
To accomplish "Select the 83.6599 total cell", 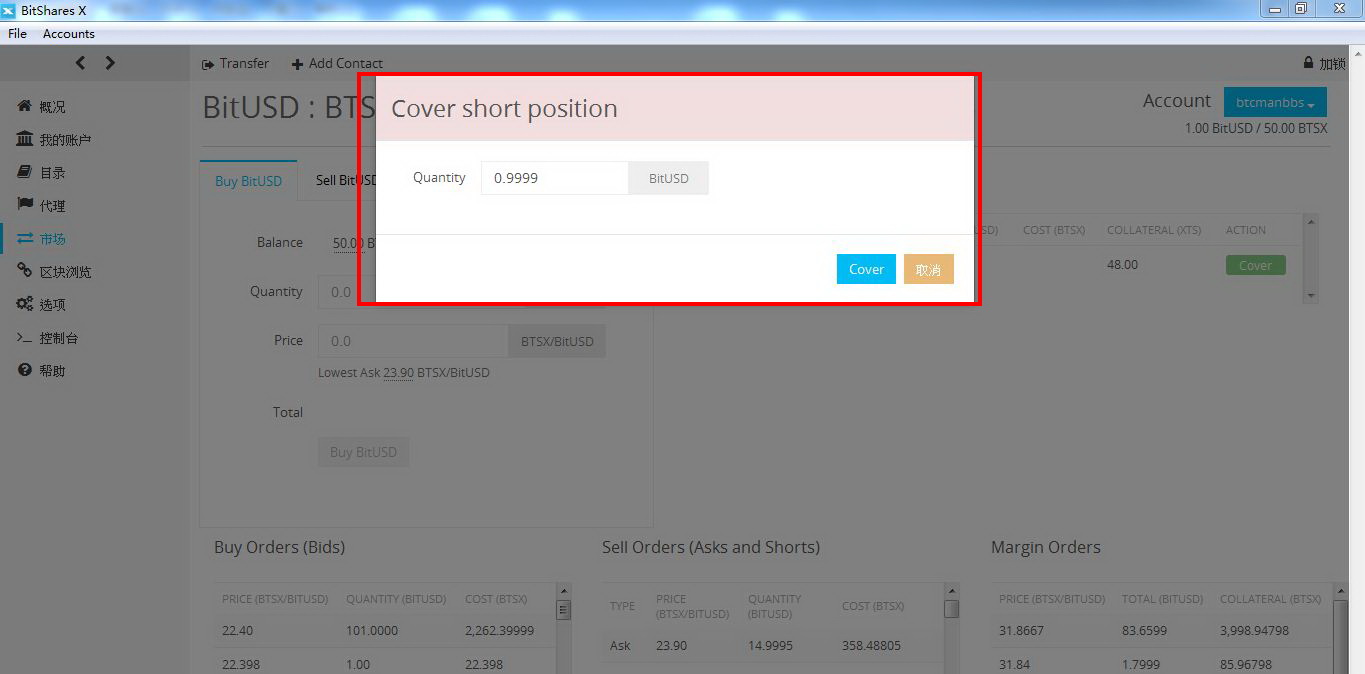I will [1144, 631].
